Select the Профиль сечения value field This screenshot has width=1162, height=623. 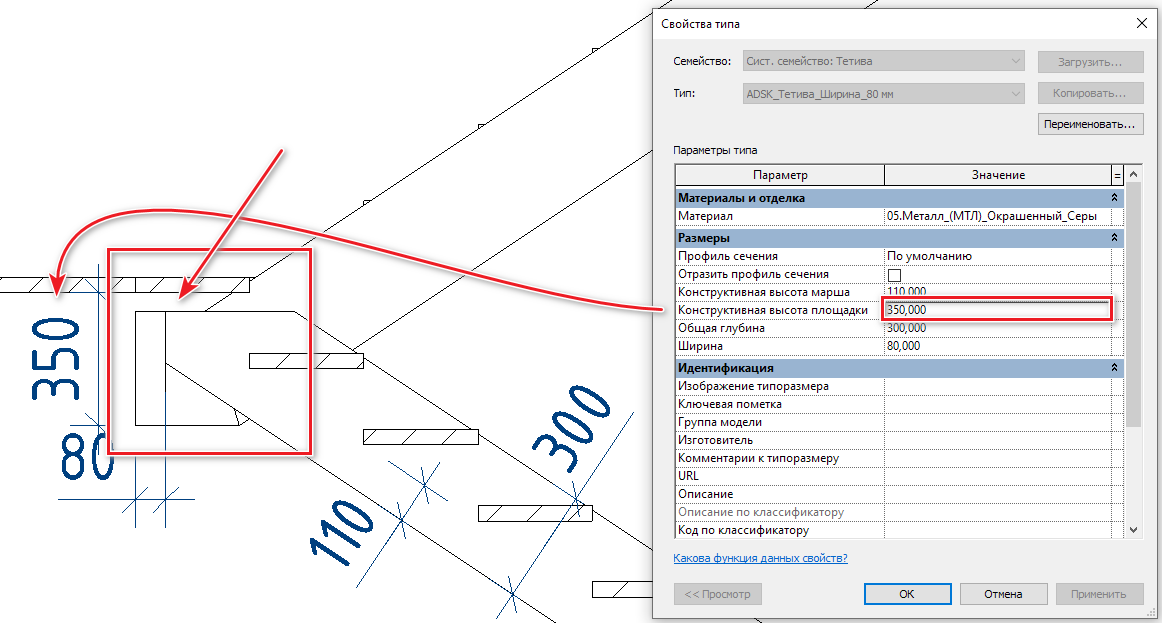coord(997,256)
